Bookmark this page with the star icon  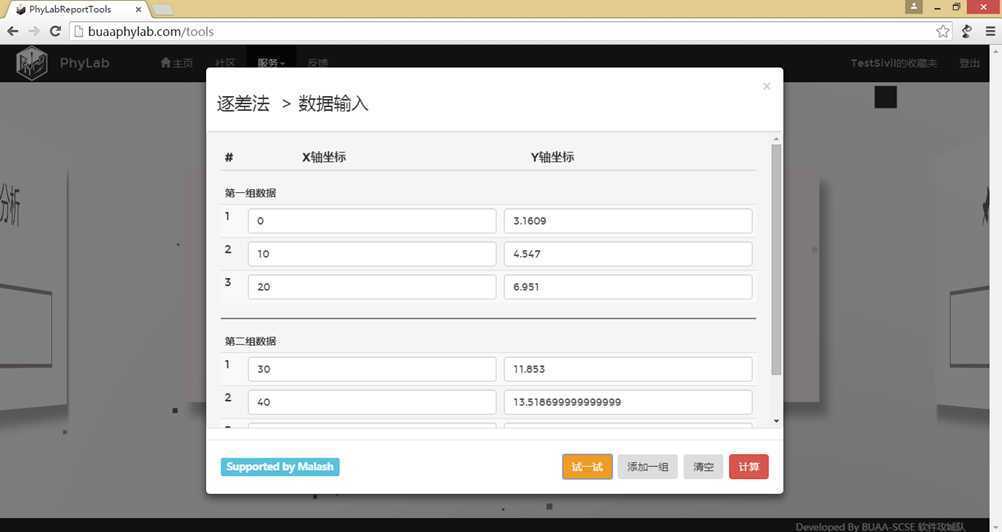(x=943, y=31)
